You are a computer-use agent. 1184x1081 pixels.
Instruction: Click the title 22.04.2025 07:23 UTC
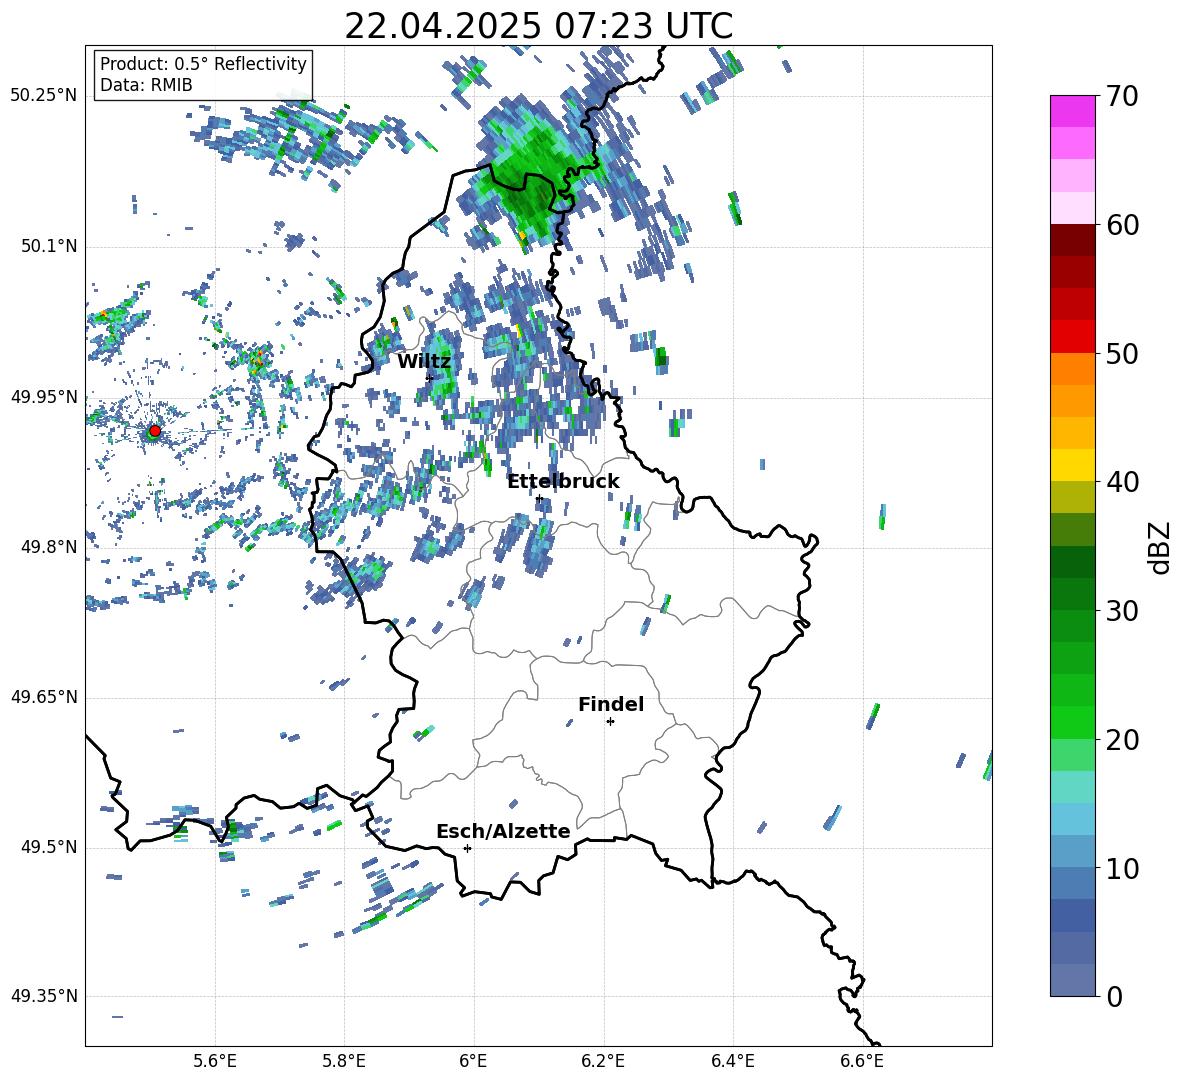(538, 26)
